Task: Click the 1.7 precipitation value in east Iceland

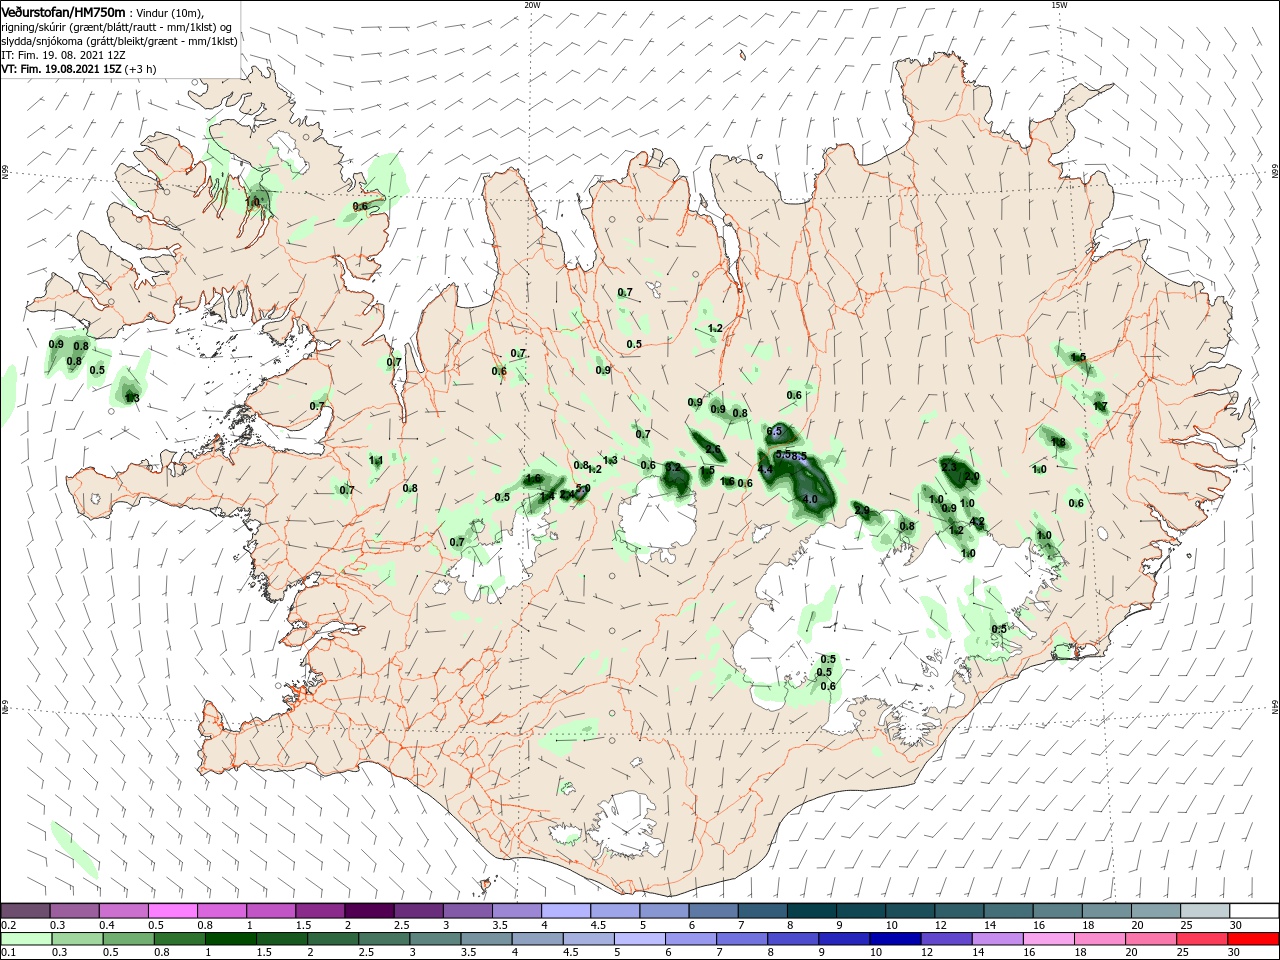Action: point(1100,406)
